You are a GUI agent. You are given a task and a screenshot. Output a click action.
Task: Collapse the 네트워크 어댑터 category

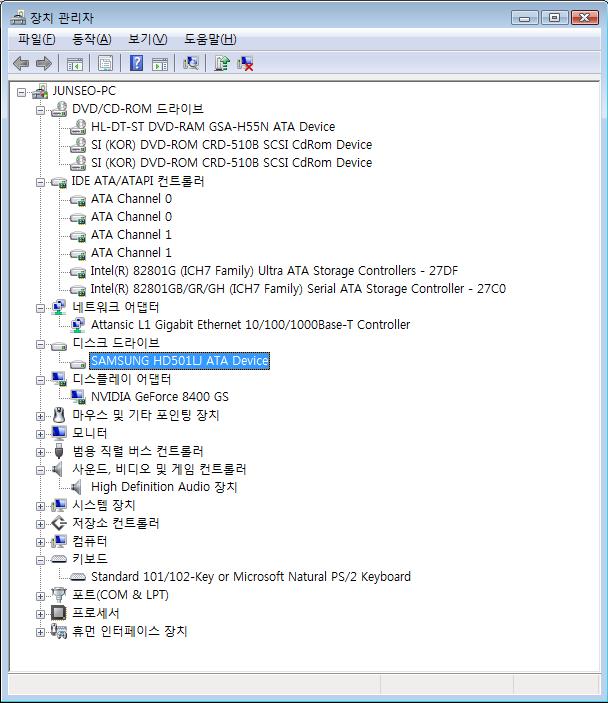coord(40,308)
